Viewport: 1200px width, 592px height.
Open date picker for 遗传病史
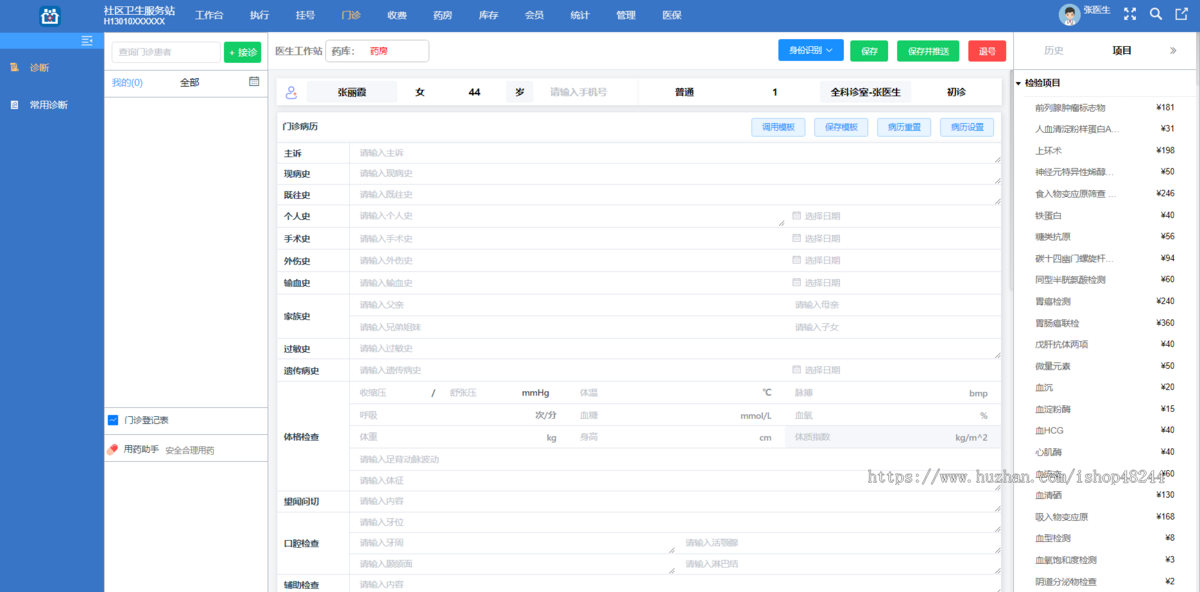(x=797, y=370)
